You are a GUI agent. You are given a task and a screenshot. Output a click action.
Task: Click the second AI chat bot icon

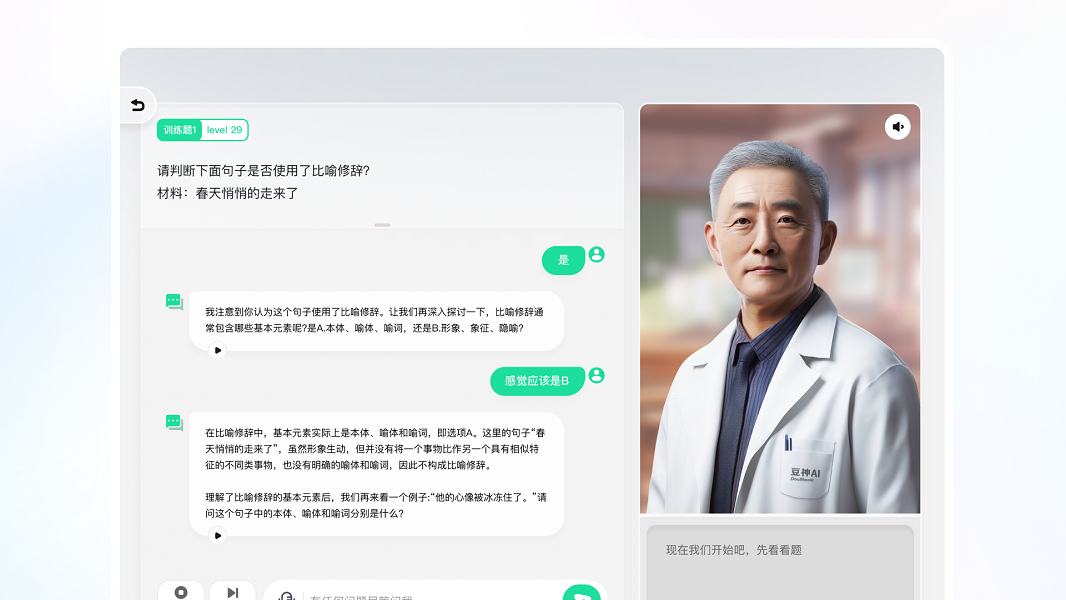tap(174, 423)
